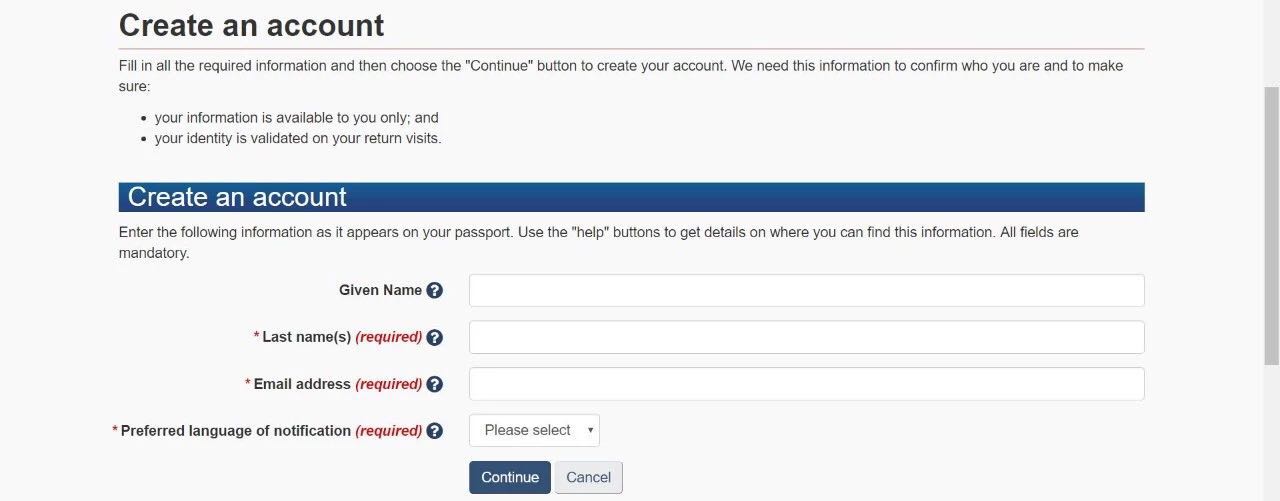Click the "your identity is validated" bullet
This screenshot has width=1280, height=501.
click(298, 138)
